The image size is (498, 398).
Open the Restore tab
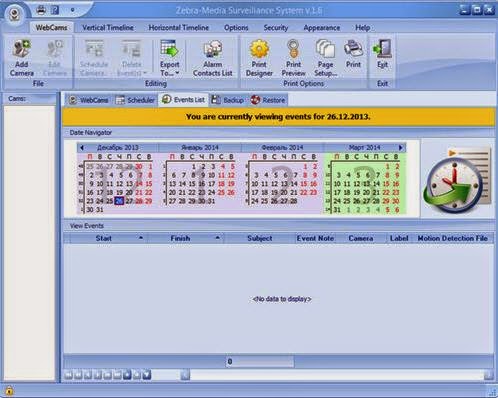pyautogui.click(x=268, y=100)
